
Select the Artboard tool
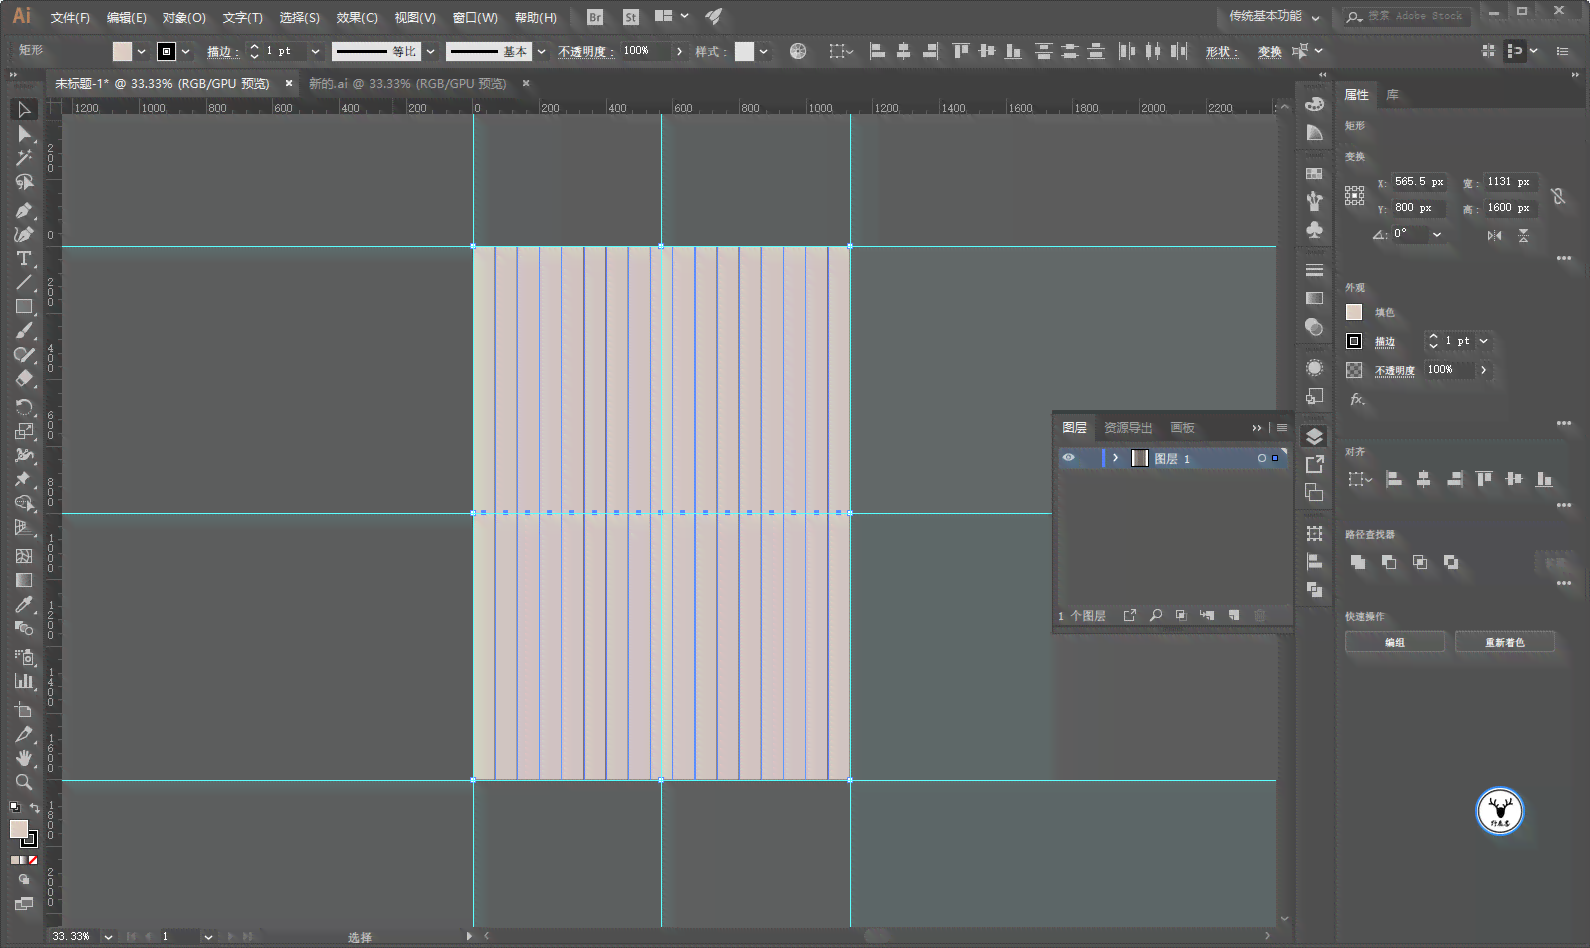pyautogui.click(x=24, y=709)
